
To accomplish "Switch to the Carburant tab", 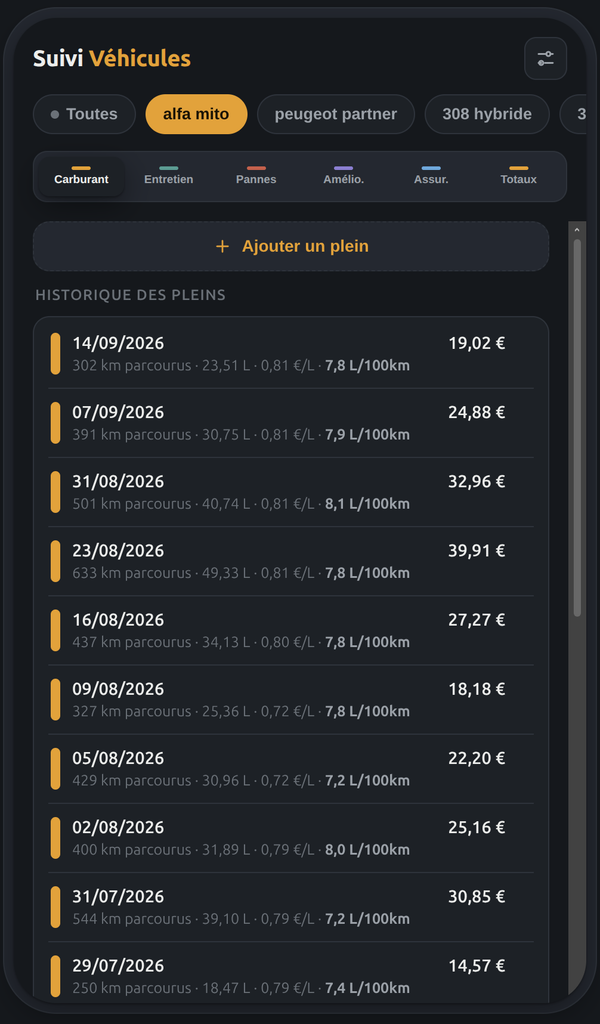I will (x=82, y=176).
